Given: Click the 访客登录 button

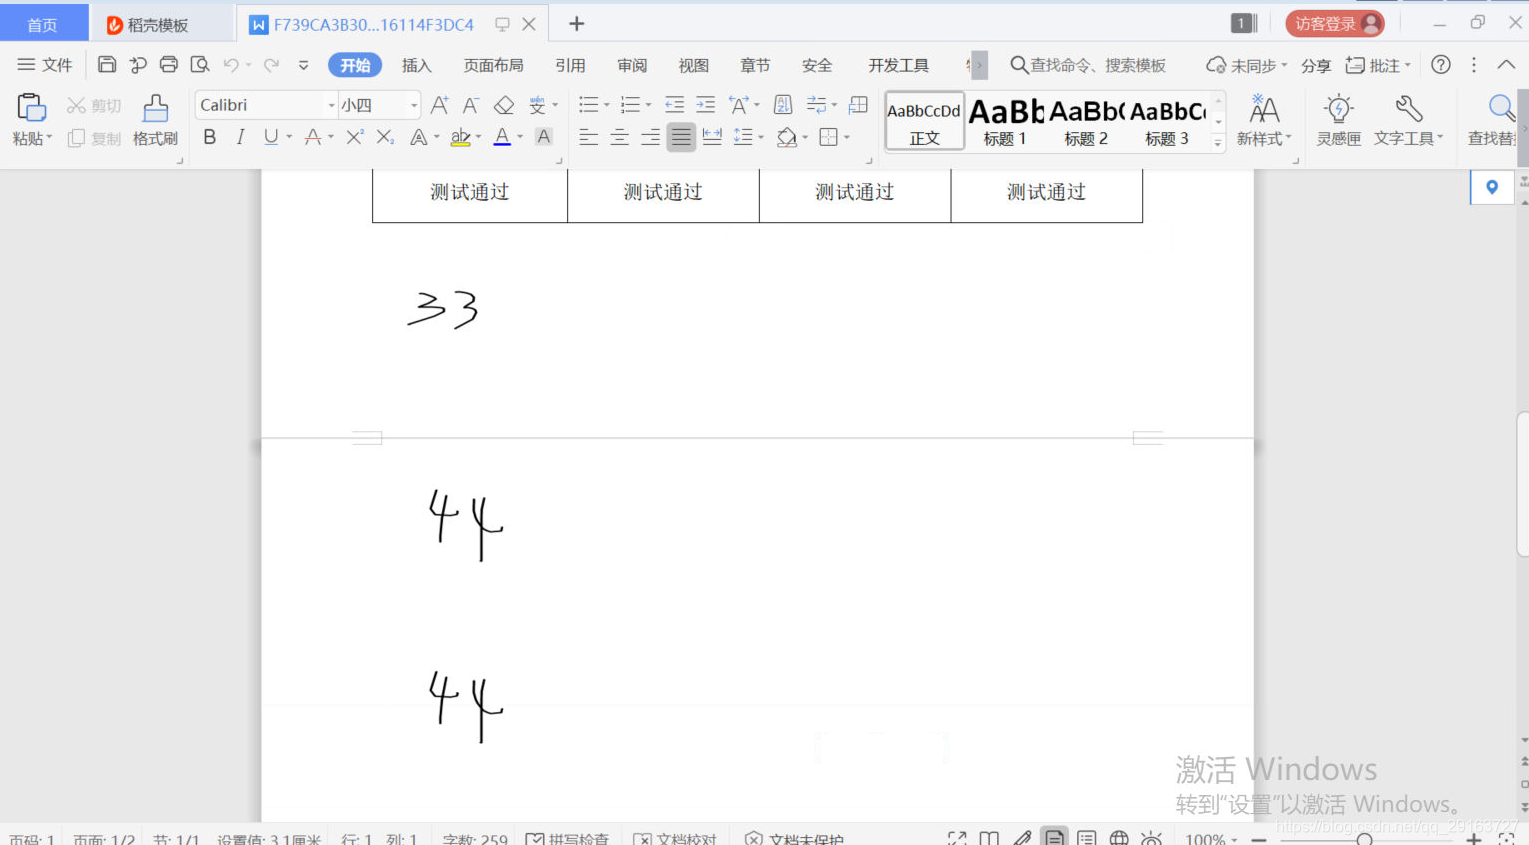Looking at the screenshot, I should tap(1335, 22).
